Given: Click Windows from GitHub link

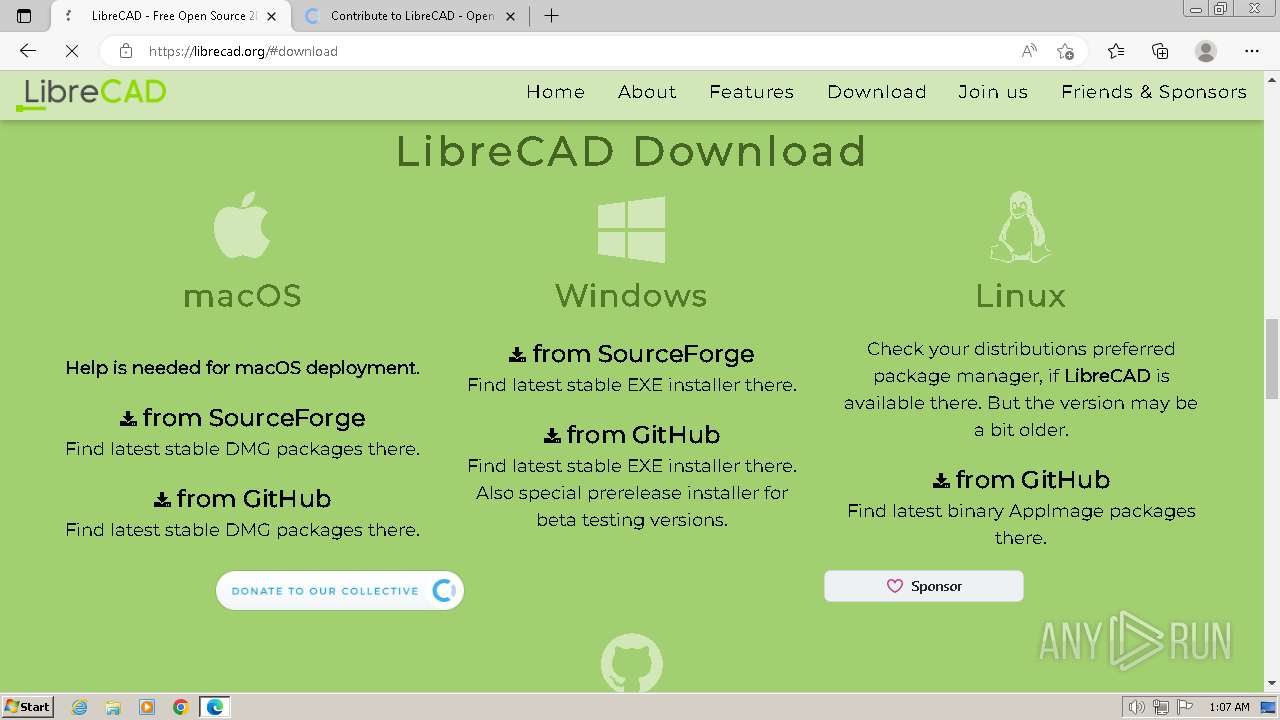Looking at the screenshot, I should point(631,435).
